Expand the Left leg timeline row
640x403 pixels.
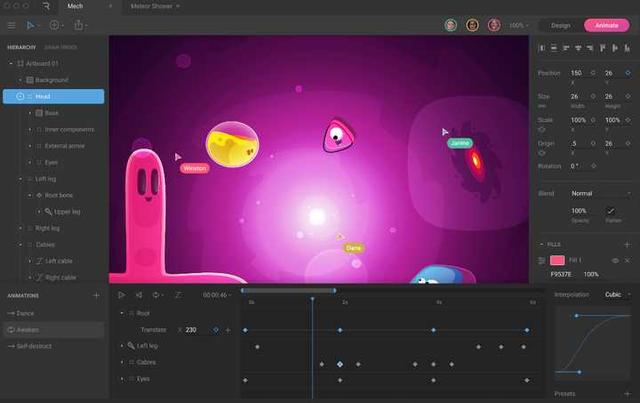[x=122, y=346]
